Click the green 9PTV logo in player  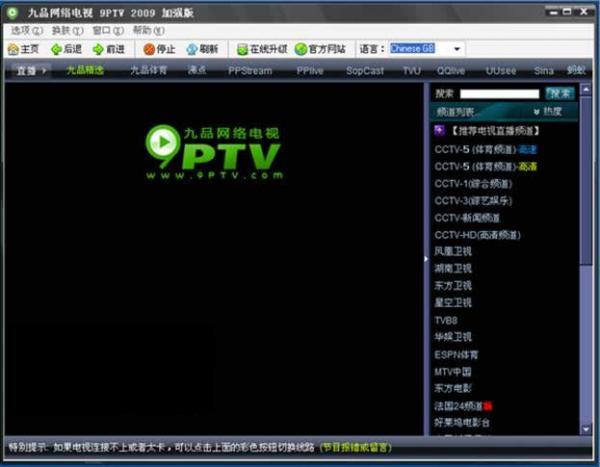click(214, 152)
